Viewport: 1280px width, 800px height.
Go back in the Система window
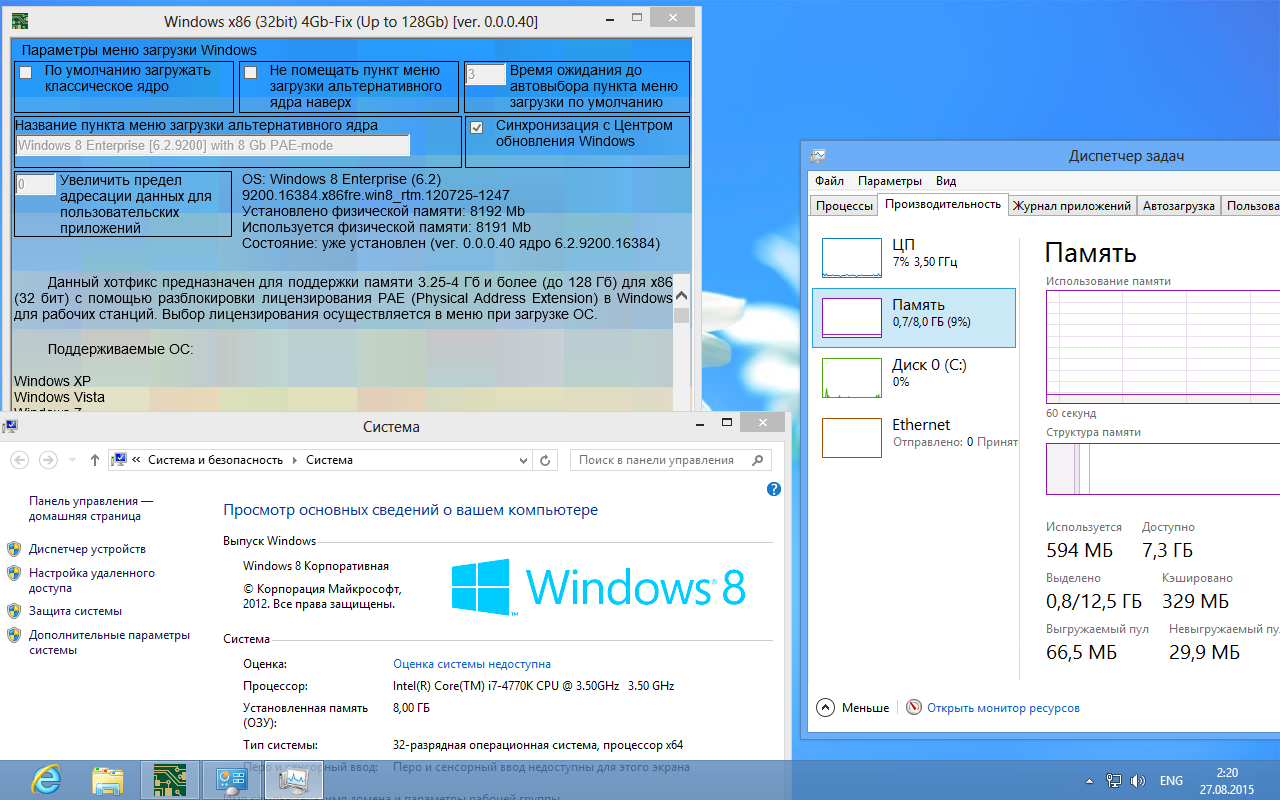point(19,460)
